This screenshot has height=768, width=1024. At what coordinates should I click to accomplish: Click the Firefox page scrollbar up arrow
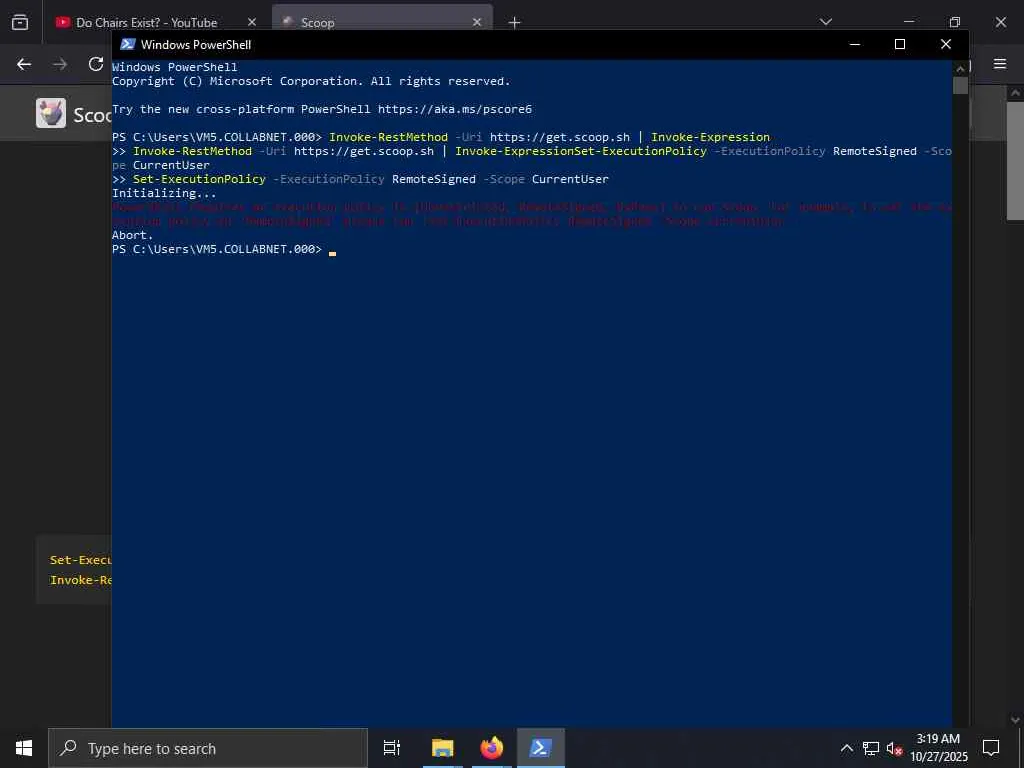coord(1016,93)
